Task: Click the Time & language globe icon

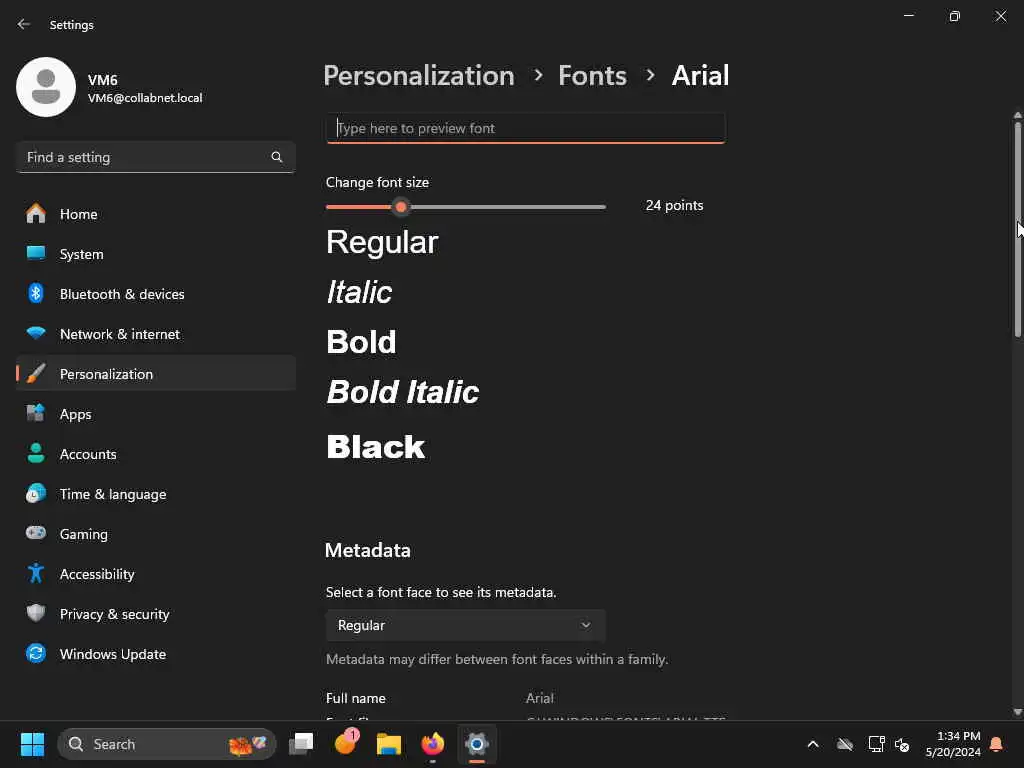Action: pyautogui.click(x=36, y=493)
